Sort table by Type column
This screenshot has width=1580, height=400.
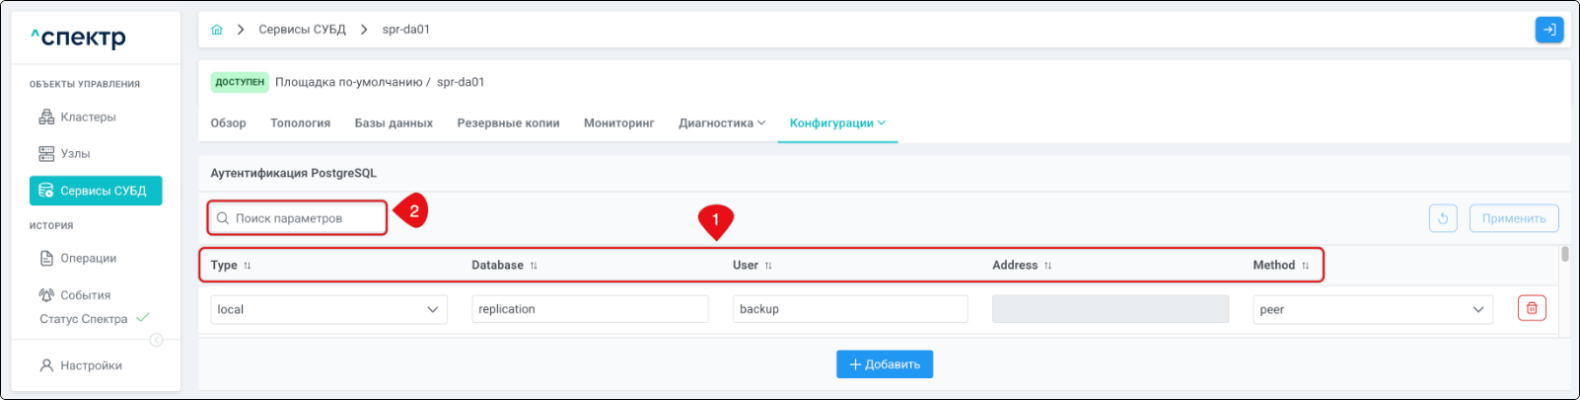247,266
